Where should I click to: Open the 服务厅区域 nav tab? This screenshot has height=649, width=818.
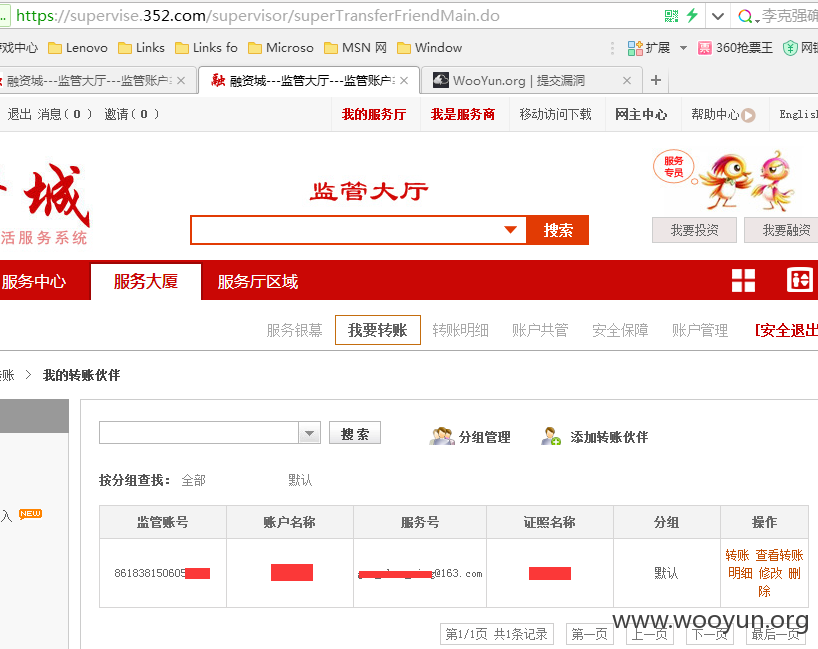pyautogui.click(x=258, y=282)
